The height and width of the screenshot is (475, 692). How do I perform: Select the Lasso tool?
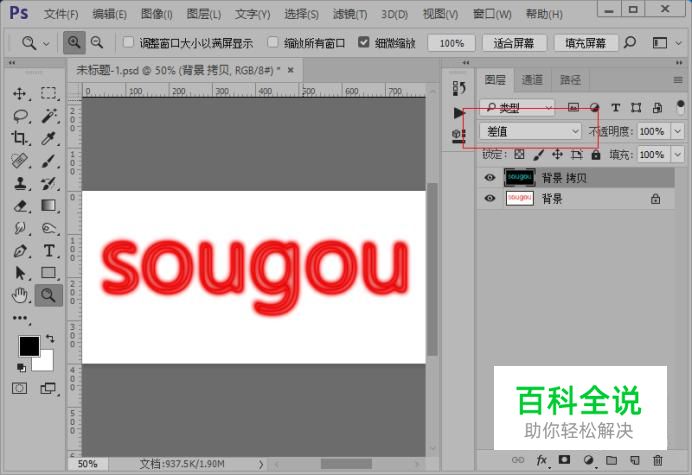(x=20, y=116)
